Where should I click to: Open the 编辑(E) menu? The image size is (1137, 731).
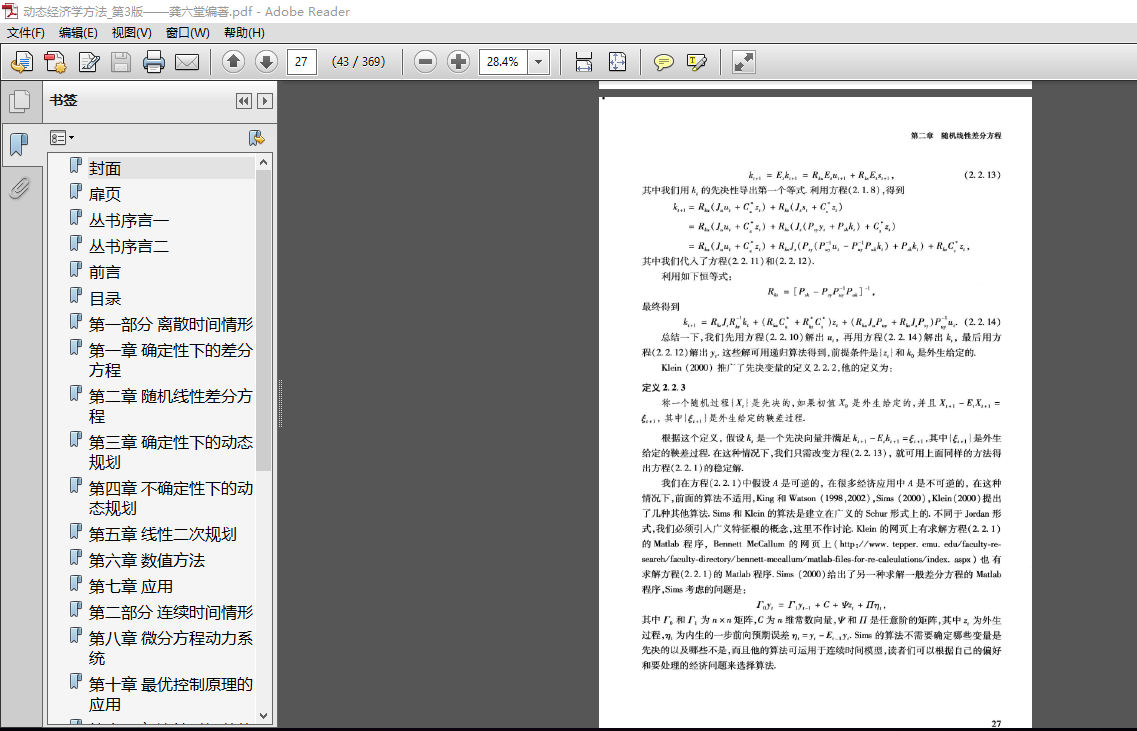coord(78,33)
